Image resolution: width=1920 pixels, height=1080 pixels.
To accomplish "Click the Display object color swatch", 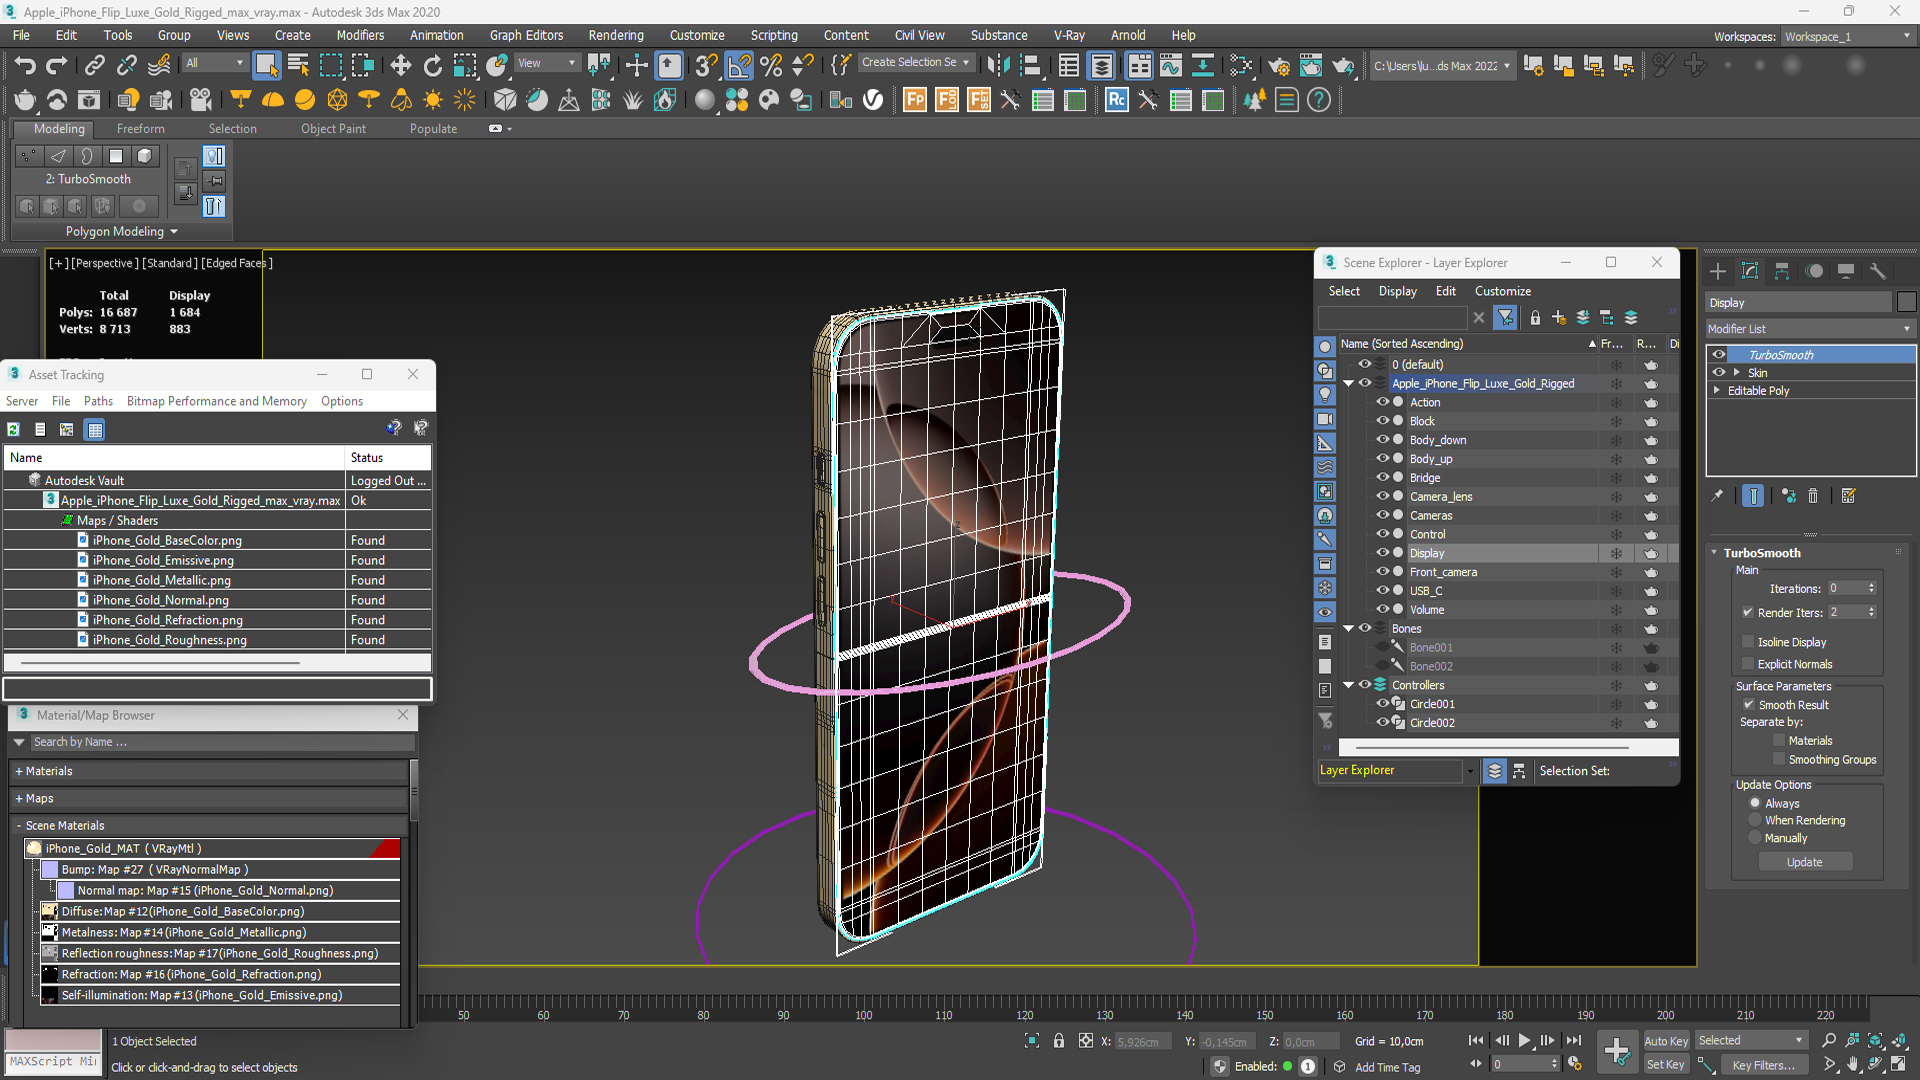I will coord(1906,303).
